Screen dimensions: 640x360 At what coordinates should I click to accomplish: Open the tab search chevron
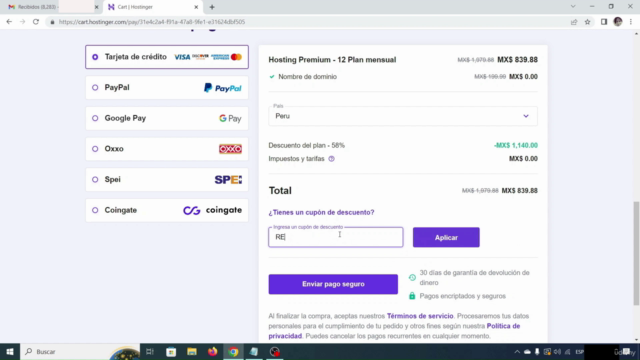point(573,7)
